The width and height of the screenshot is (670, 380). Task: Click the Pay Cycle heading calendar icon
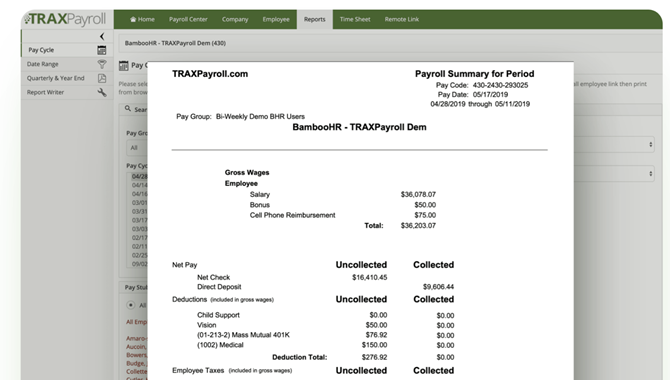click(x=123, y=65)
